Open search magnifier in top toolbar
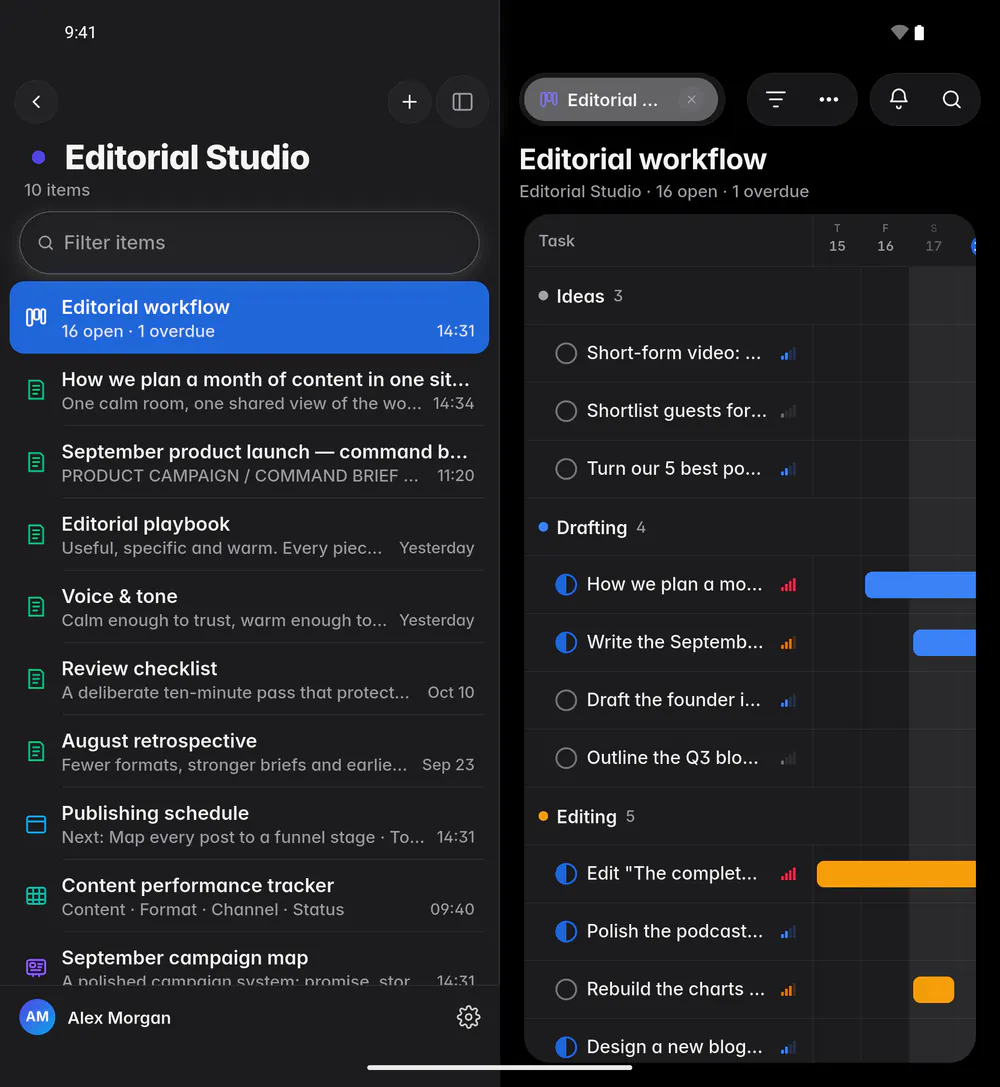This screenshot has width=1000, height=1087. (951, 100)
